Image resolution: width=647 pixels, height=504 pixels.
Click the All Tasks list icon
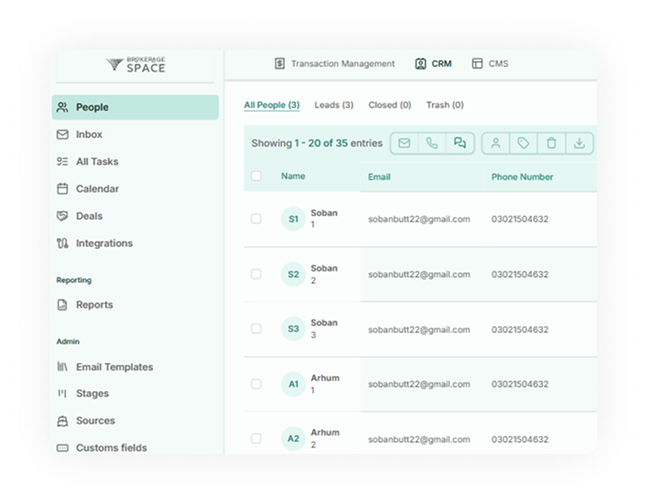coord(62,162)
